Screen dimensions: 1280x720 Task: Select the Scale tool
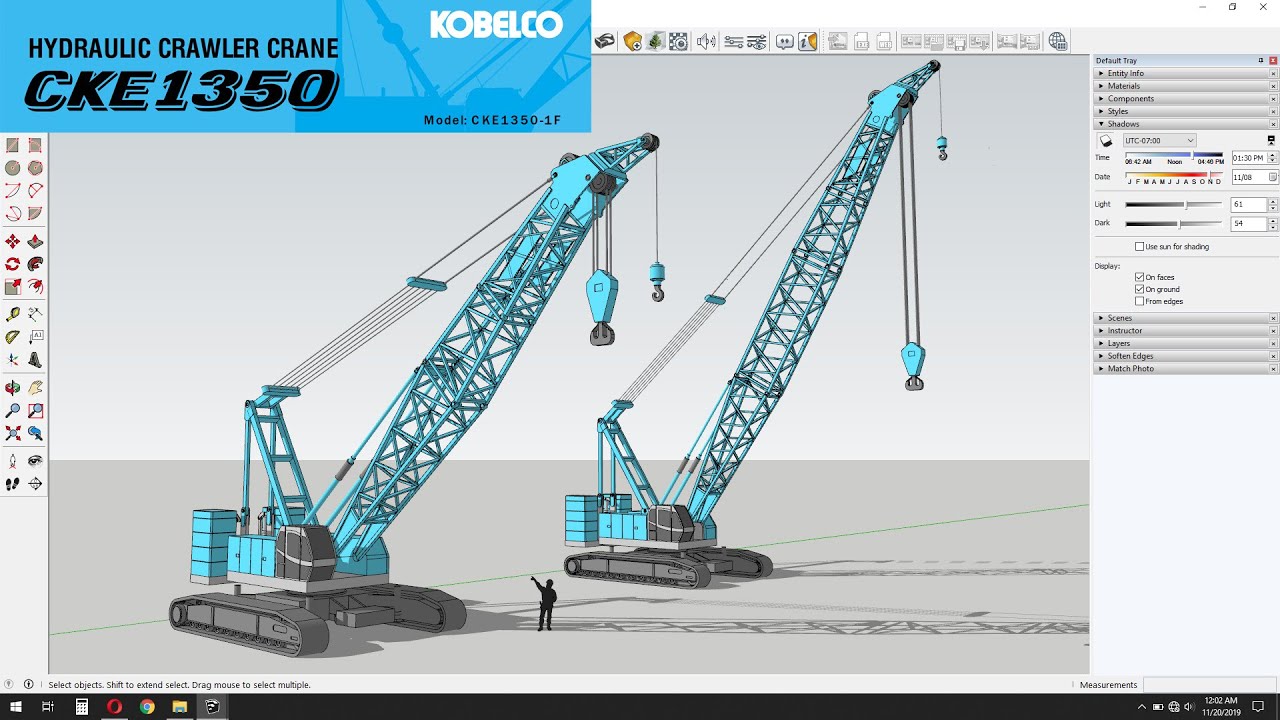pyautogui.click(x=12, y=287)
